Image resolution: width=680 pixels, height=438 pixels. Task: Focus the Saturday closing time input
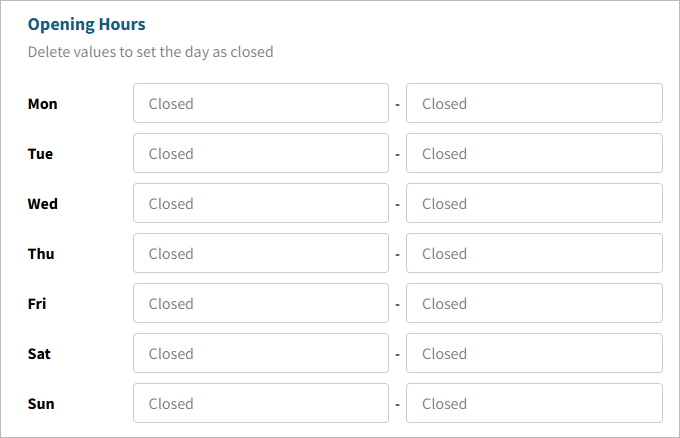click(x=534, y=353)
